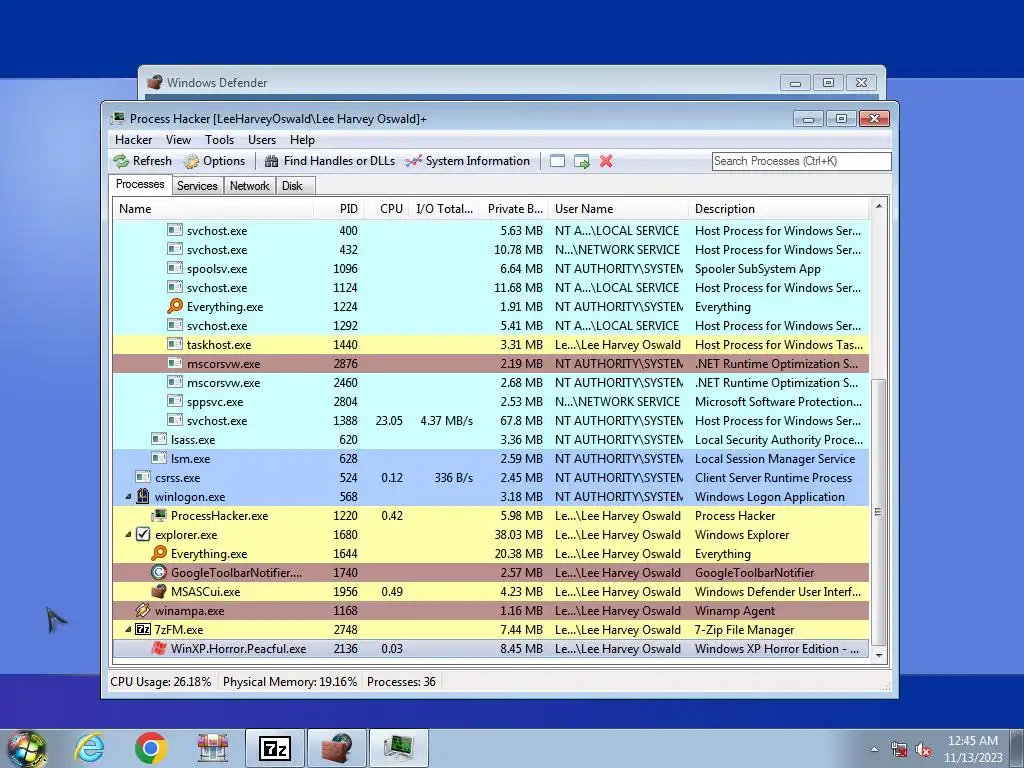
Task: Click the process list scroll up arrow
Action: (879, 206)
